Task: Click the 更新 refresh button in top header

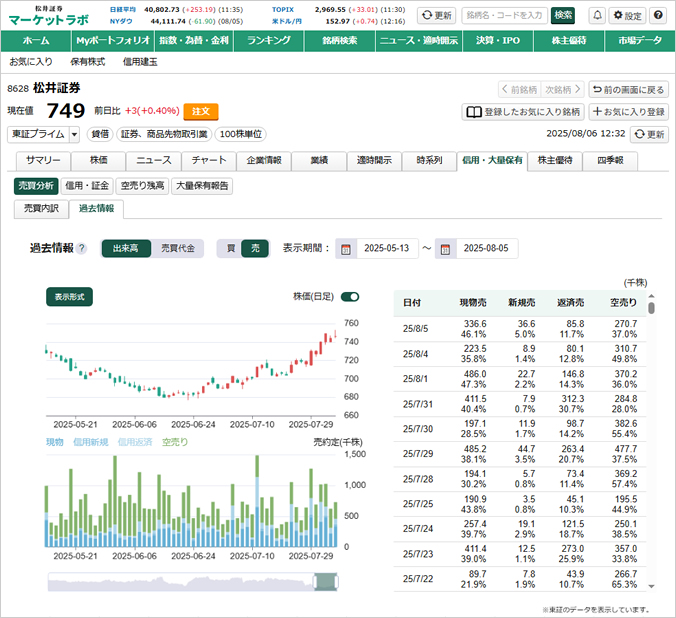Action: pyautogui.click(x=436, y=16)
